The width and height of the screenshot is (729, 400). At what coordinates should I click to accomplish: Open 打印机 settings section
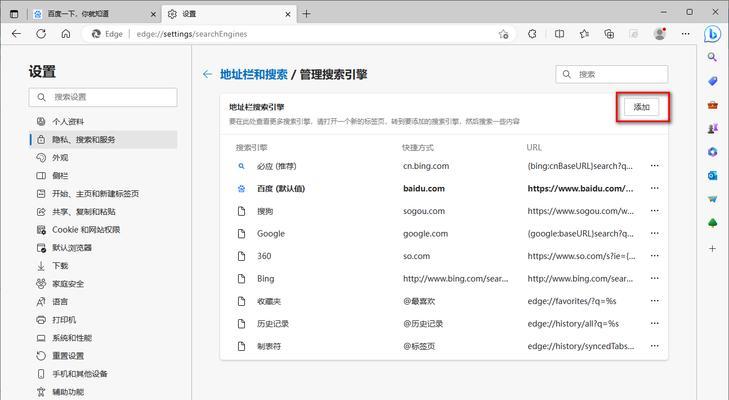click(103, 320)
